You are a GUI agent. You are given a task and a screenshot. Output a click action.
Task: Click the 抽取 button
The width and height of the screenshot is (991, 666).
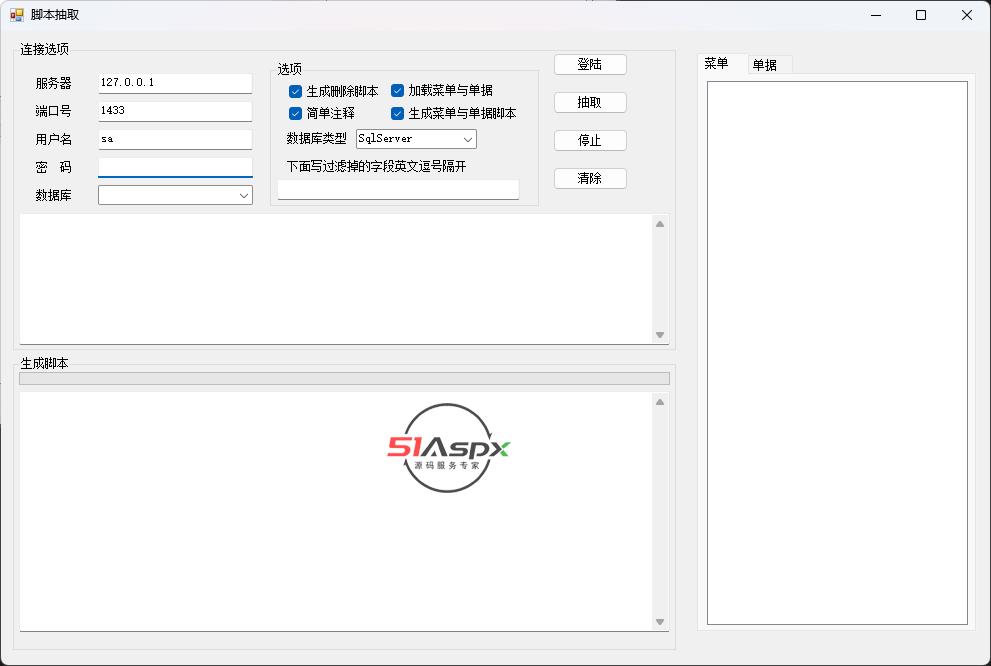590,102
